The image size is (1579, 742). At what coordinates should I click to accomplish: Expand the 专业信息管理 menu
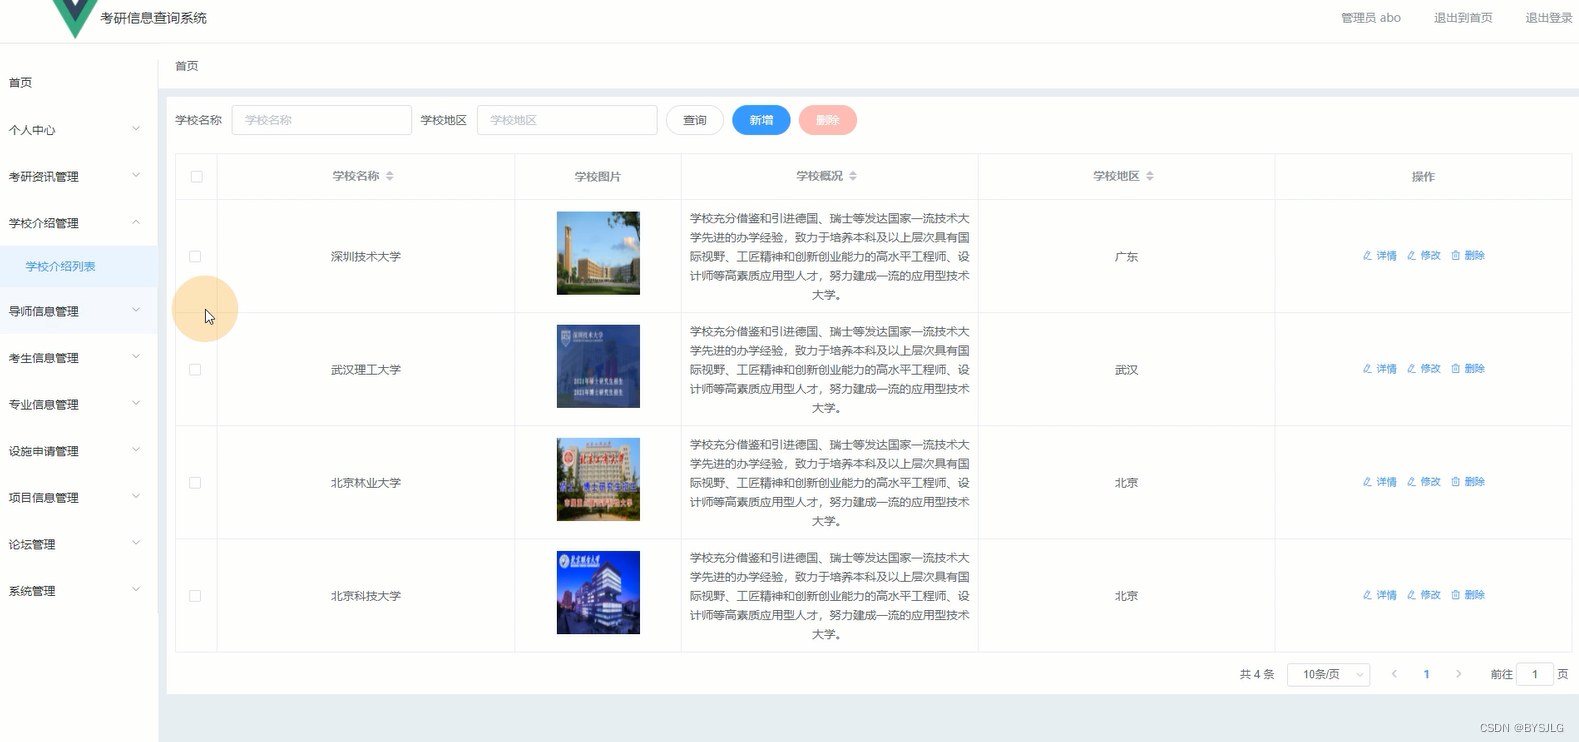tap(78, 405)
